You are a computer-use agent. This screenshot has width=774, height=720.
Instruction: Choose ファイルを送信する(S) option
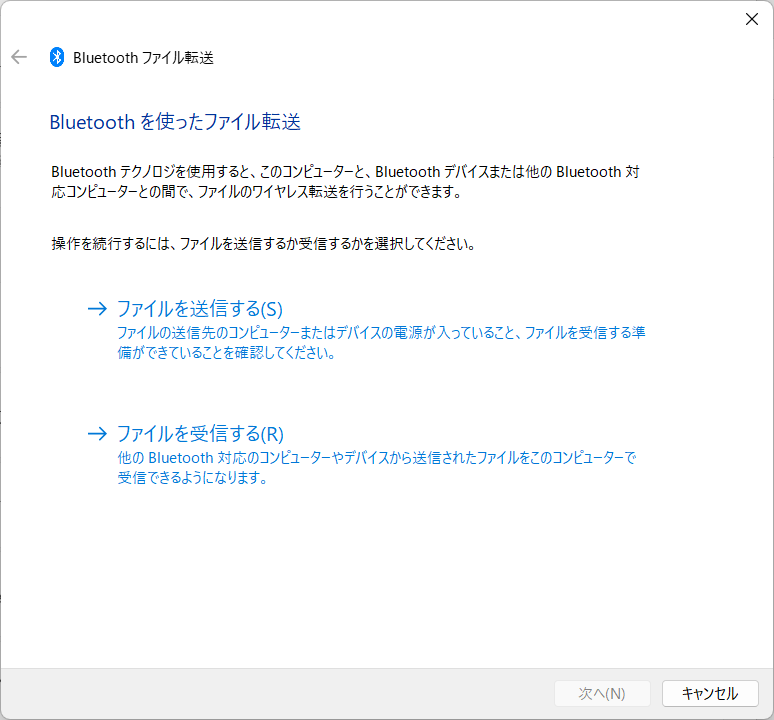click(200, 309)
